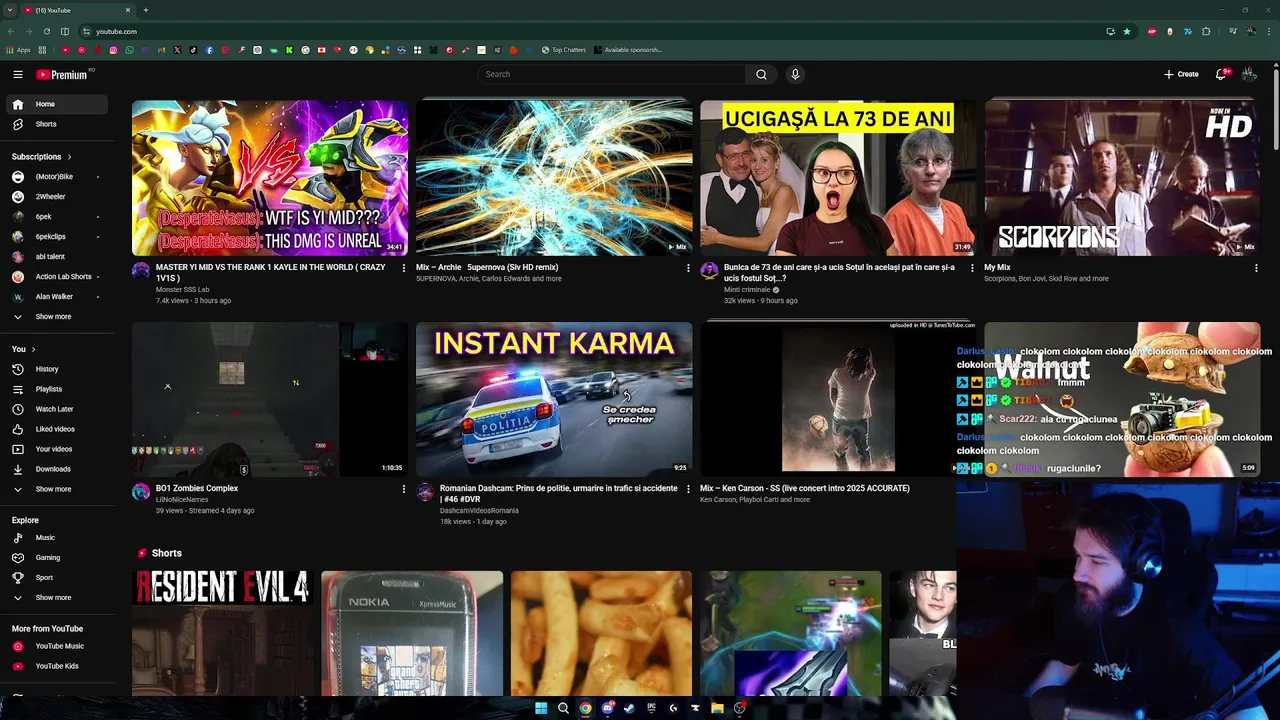Open the Chrome three-dot menu
The width and height of the screenshot is (1280, 720).
[x=1268, y=31]
